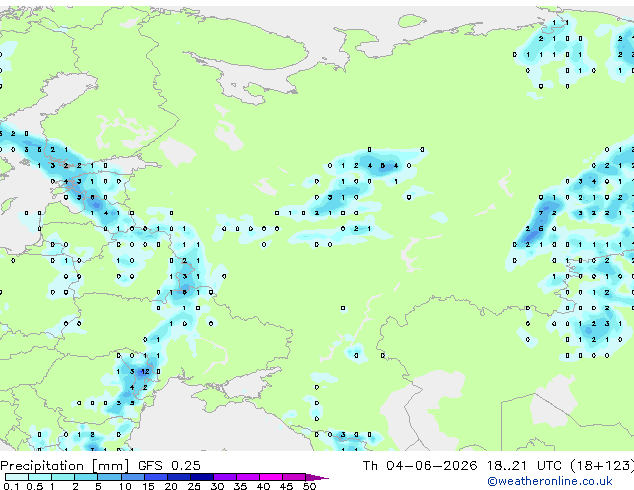Click the legend label '0.1'

coord(11,486)
